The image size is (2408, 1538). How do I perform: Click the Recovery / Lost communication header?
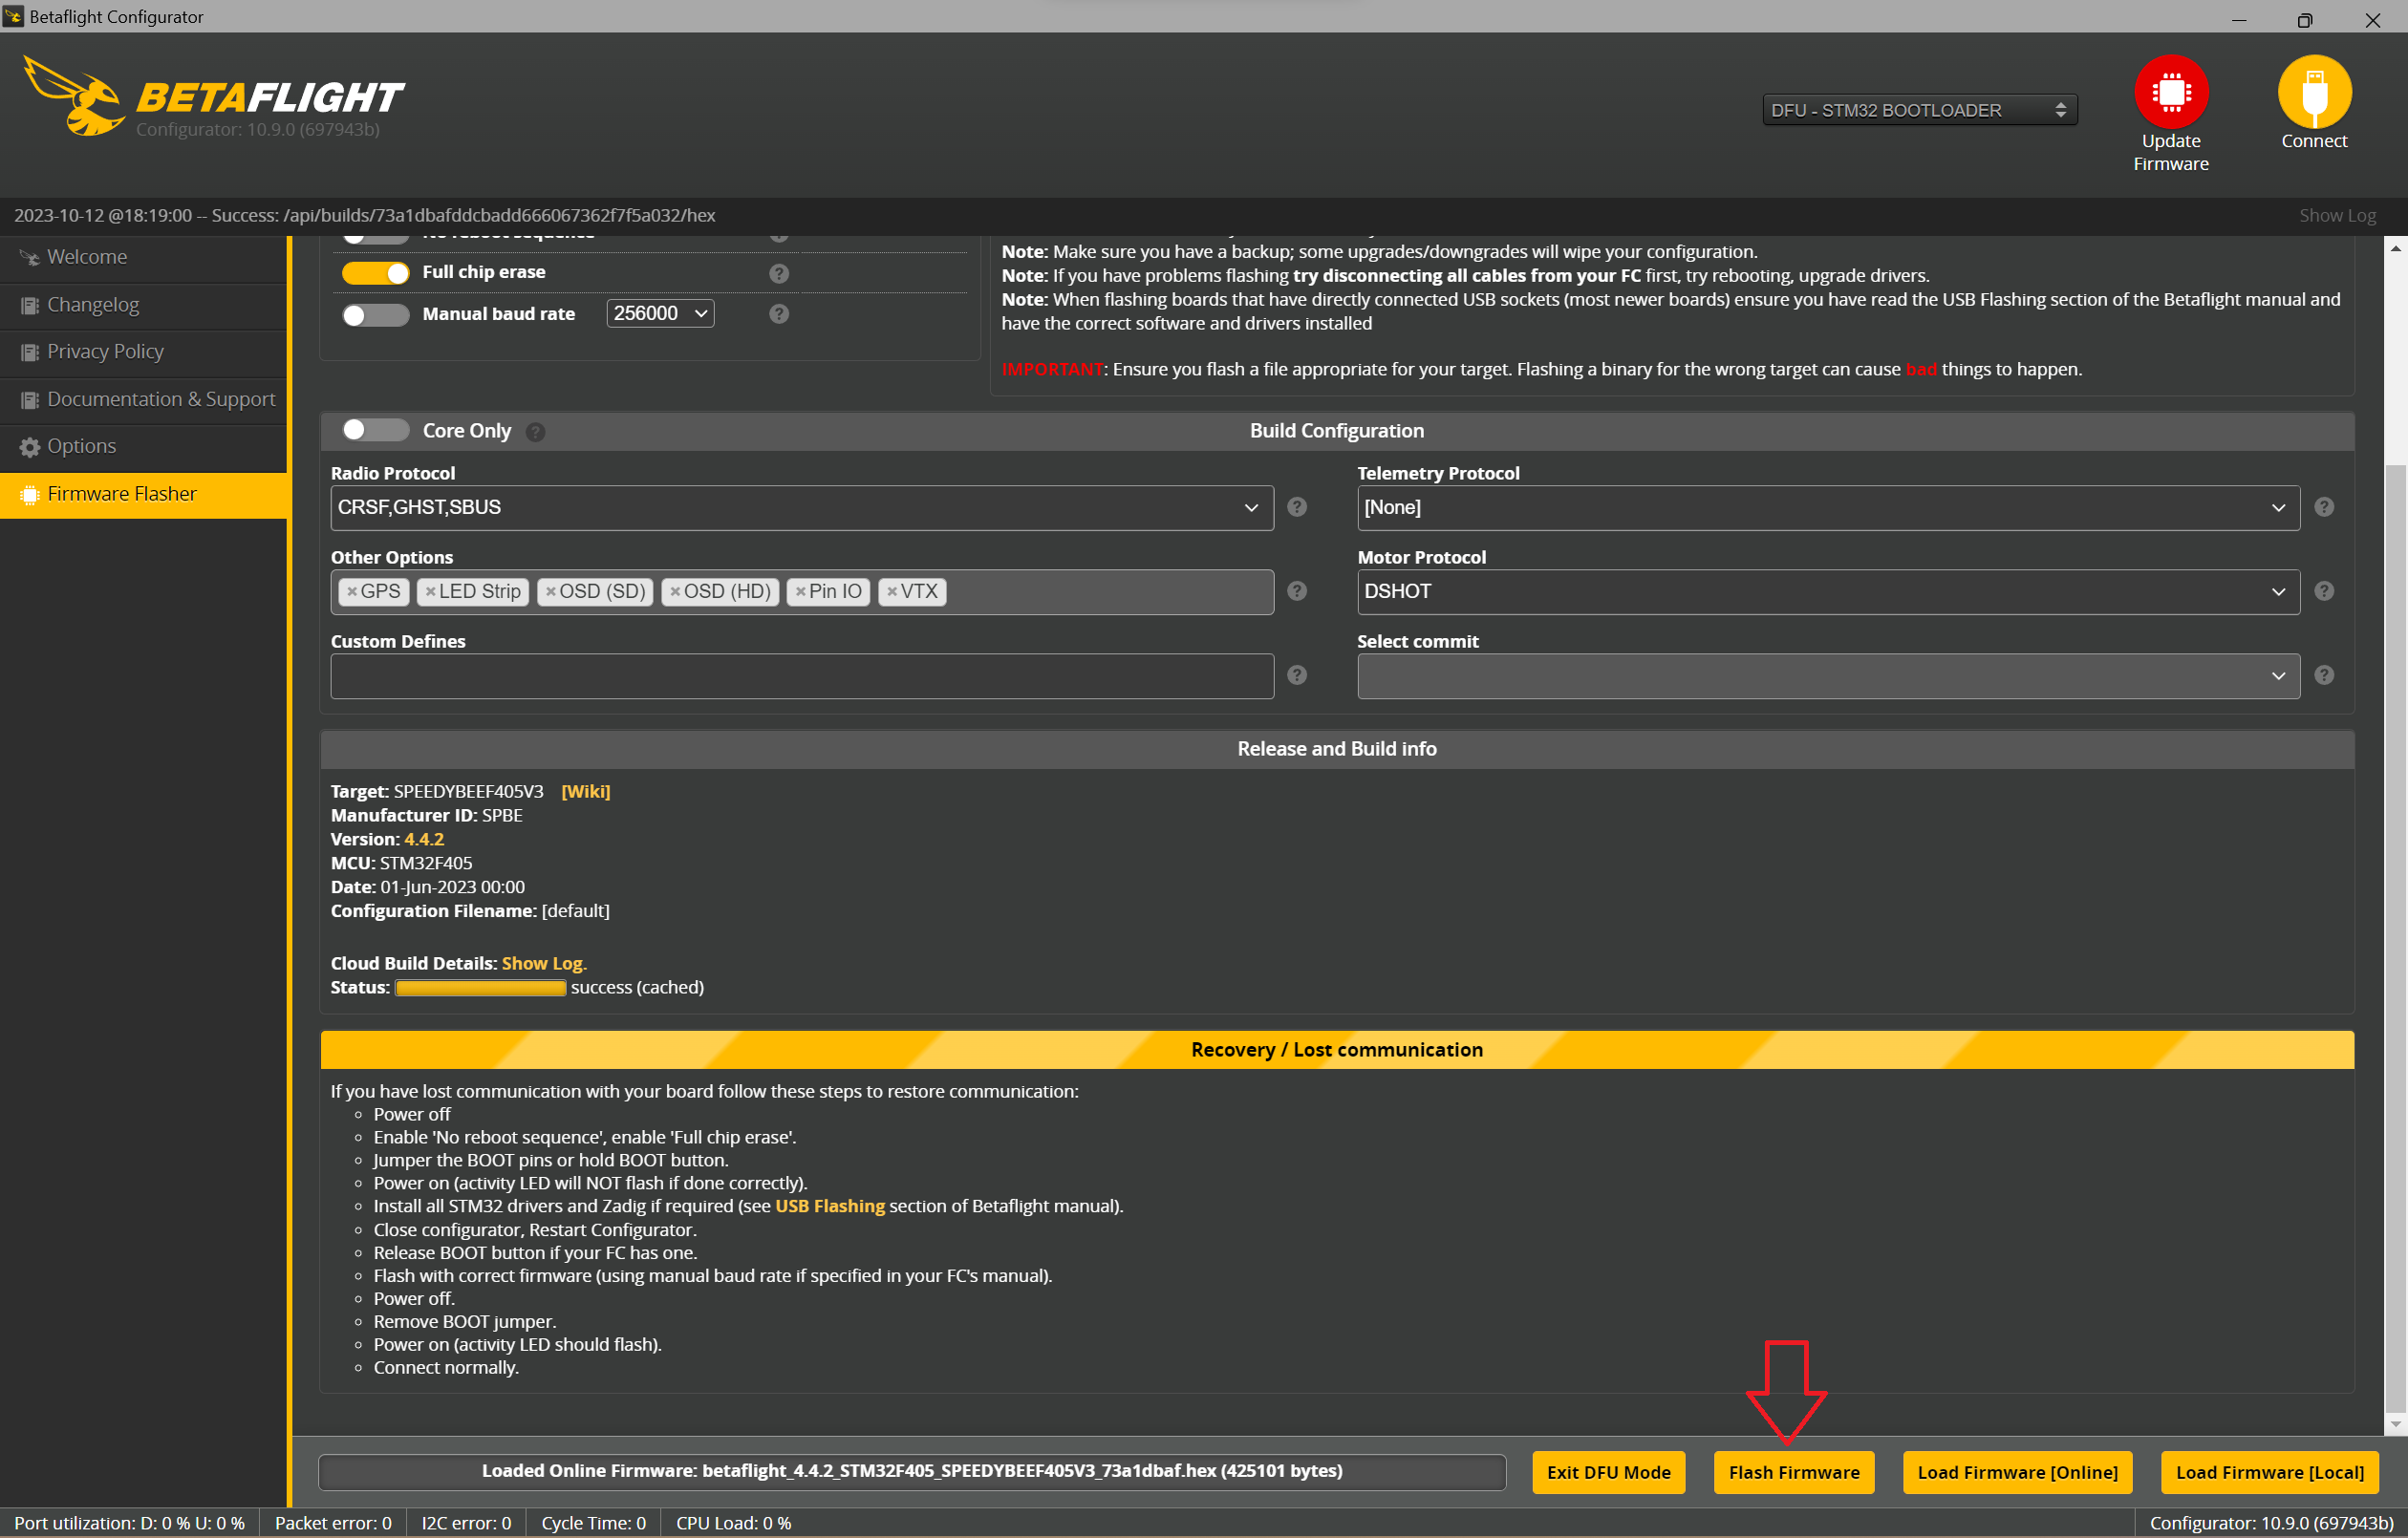(1336, 1049)
